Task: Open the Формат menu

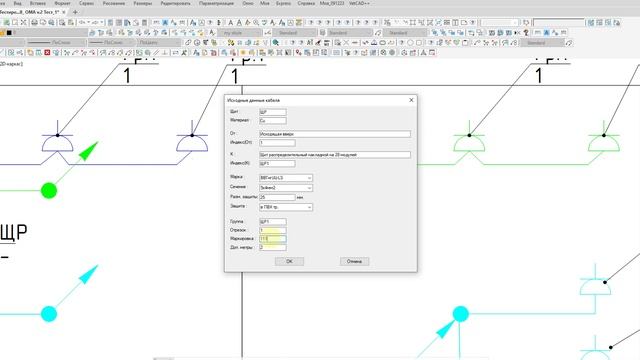Action: [62, 3]
